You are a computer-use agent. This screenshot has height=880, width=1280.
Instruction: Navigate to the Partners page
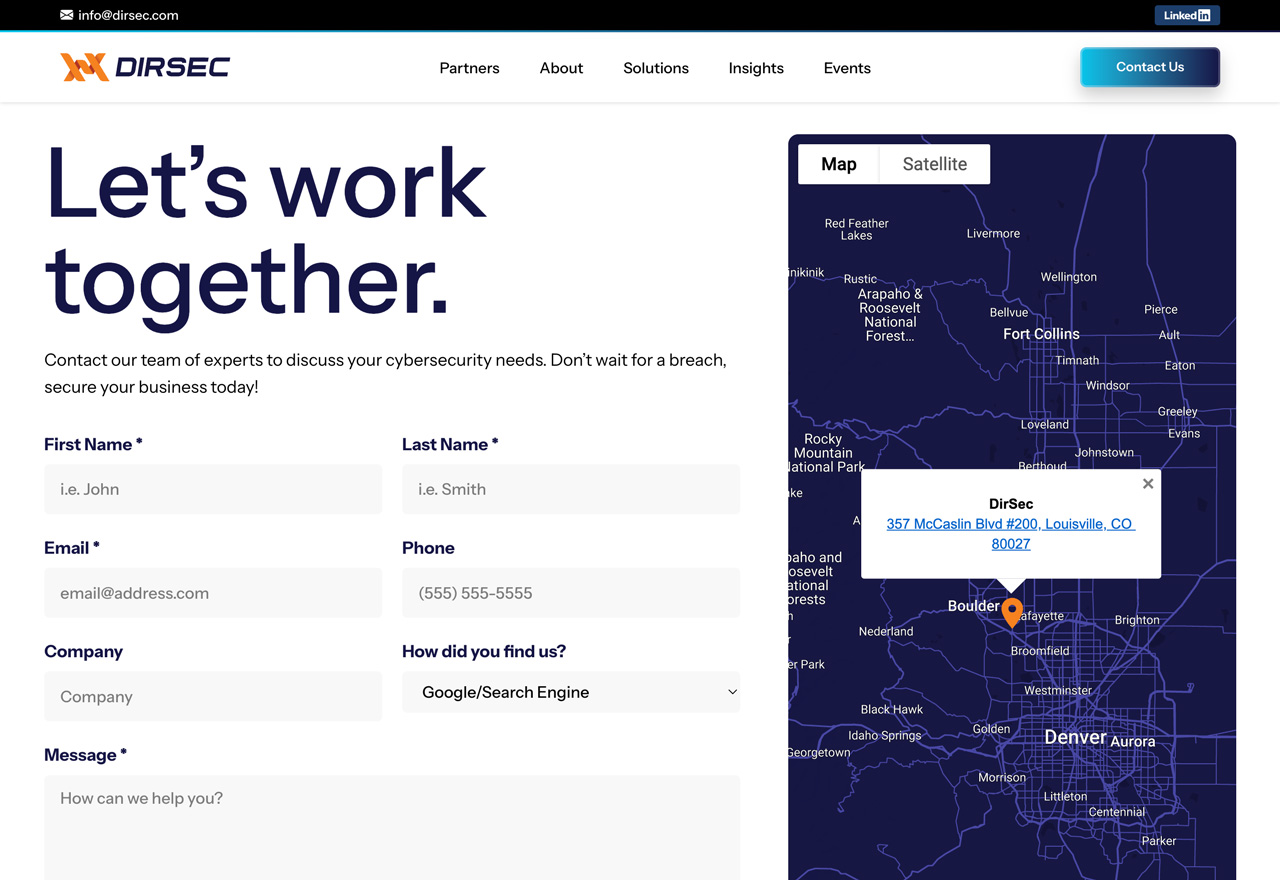469,68
